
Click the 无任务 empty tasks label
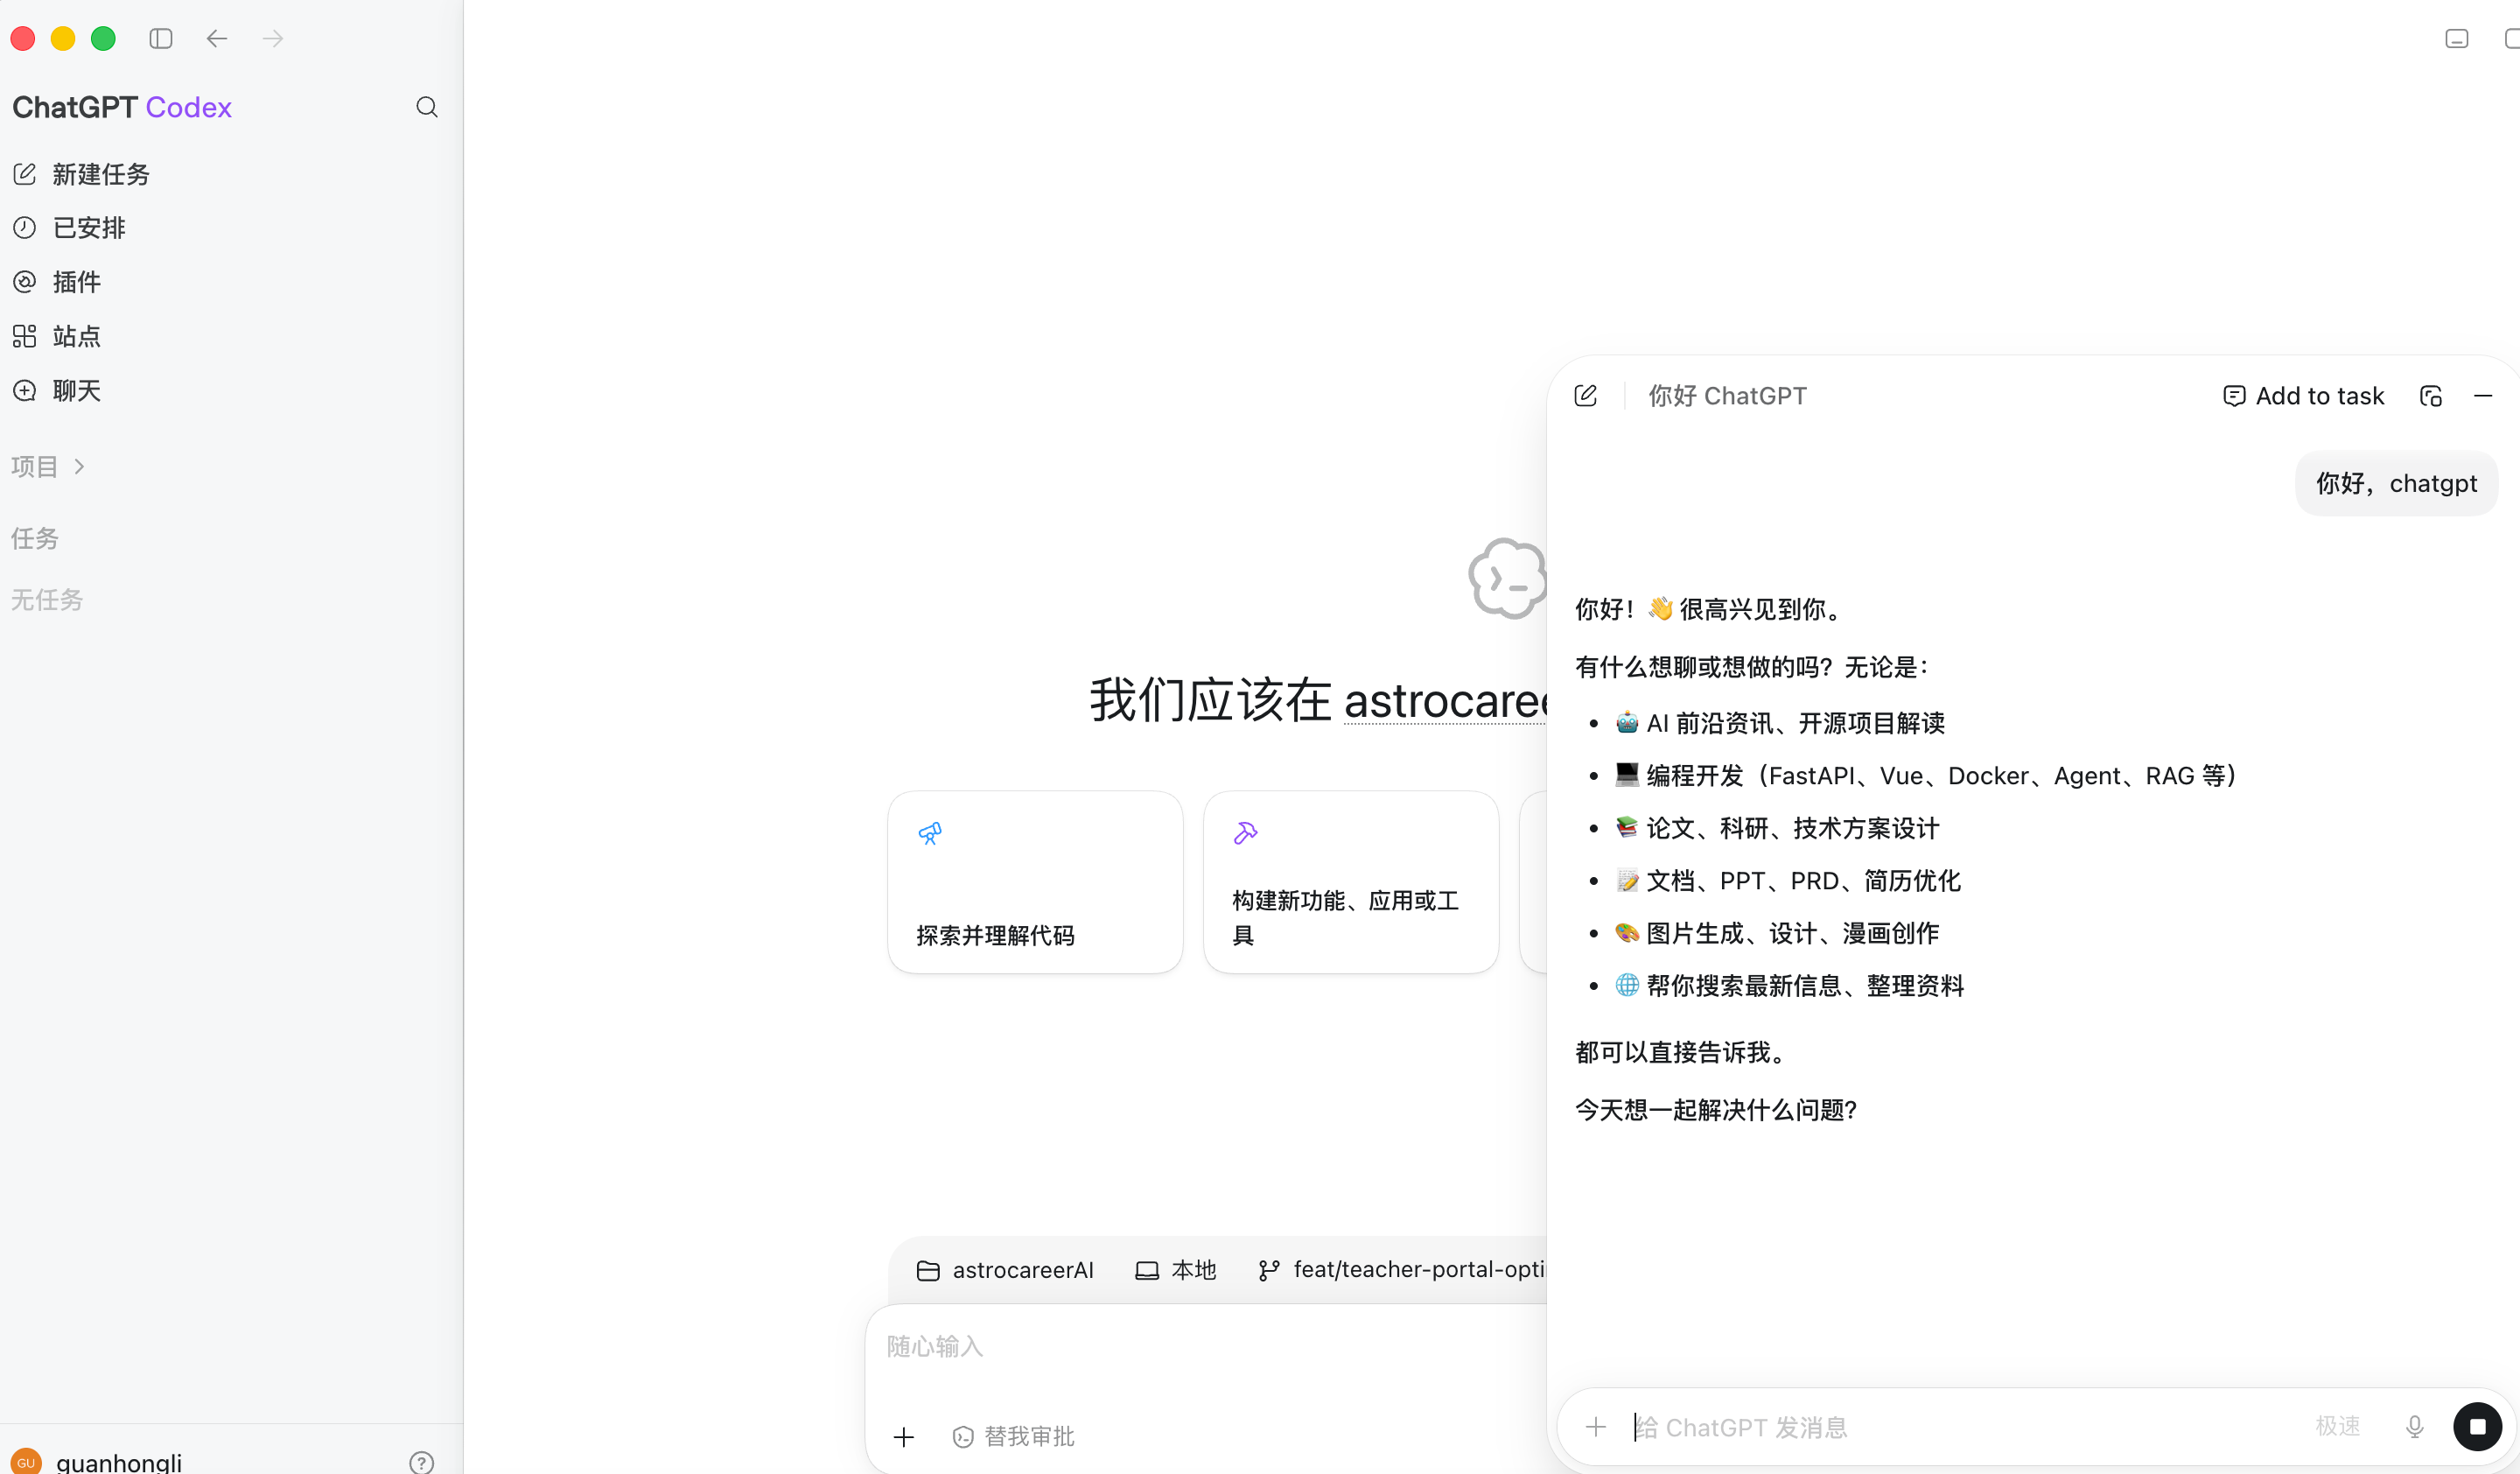47,600
